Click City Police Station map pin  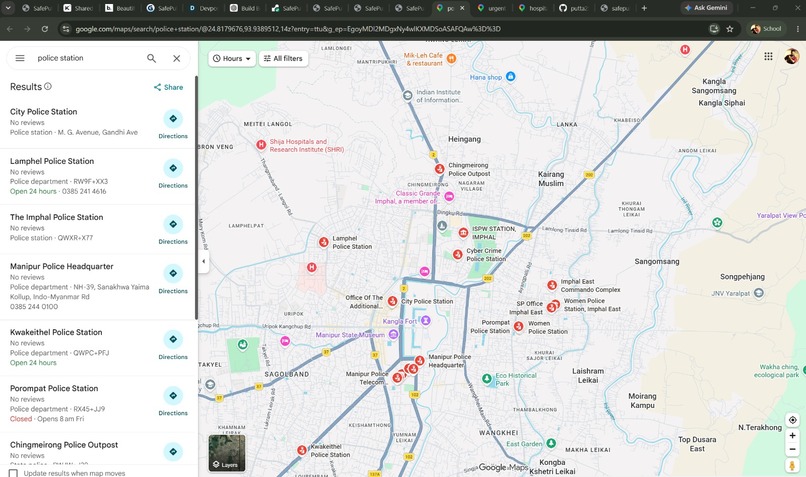pos(392,301)
